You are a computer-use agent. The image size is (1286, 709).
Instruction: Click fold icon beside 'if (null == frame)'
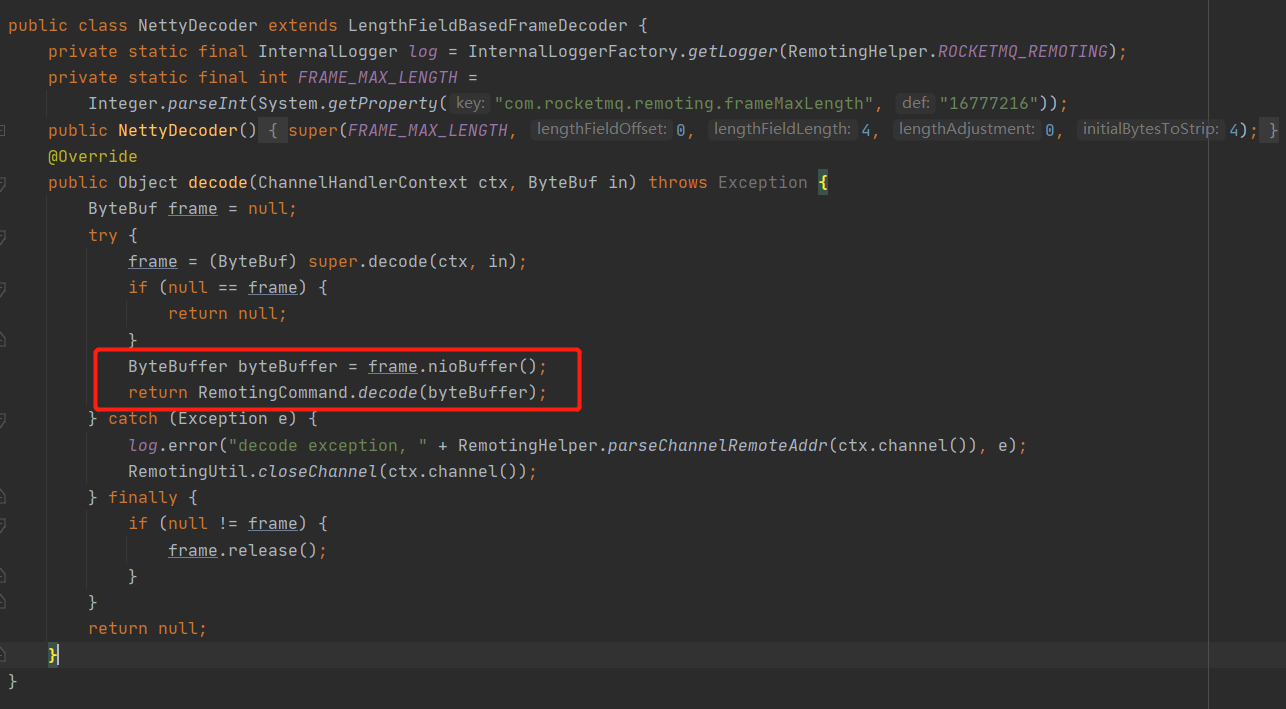[x=3, y=289]
